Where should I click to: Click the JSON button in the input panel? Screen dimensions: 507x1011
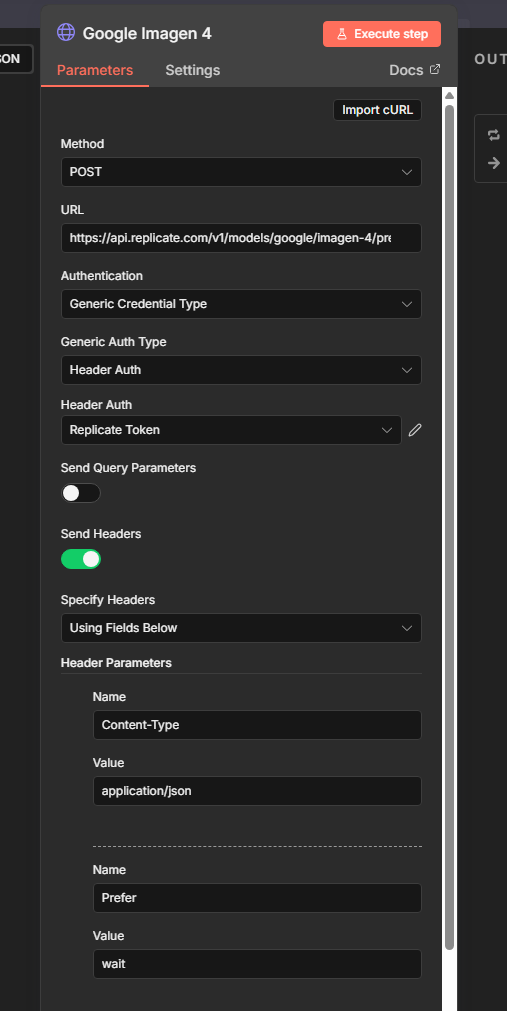pyautogui.click(x=15, y=59)
